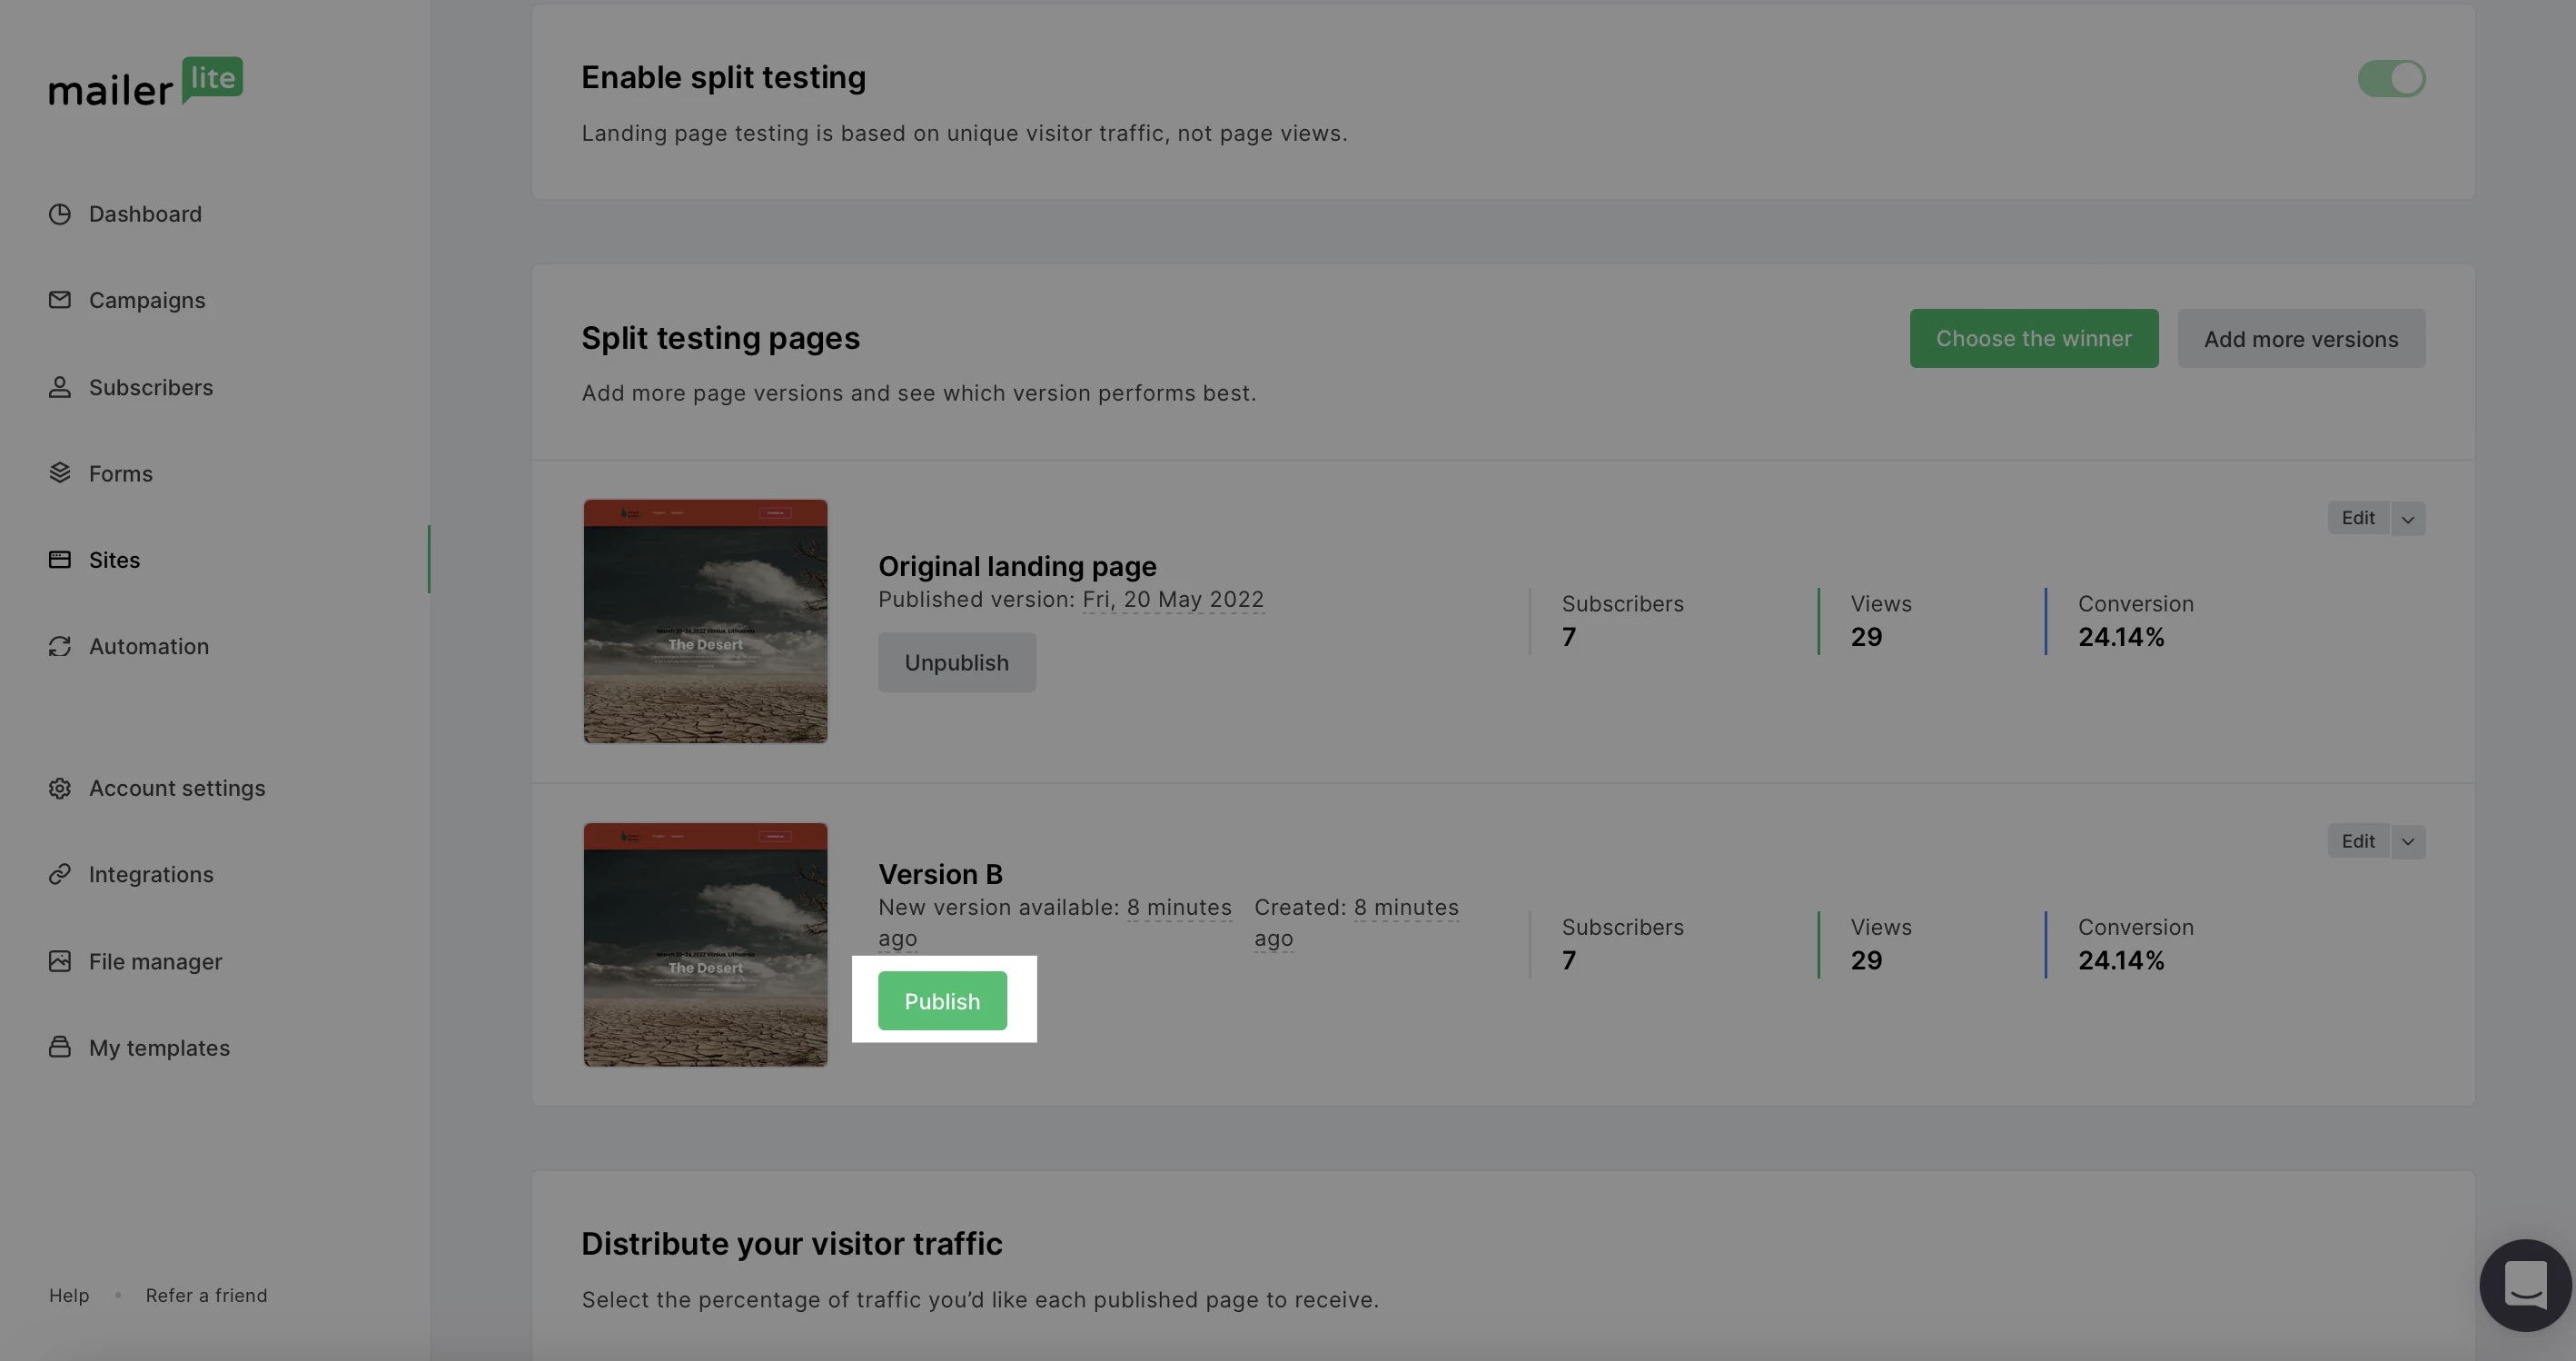Open the Refer a friend link
The image size is (2576, 1361).
206,1295
